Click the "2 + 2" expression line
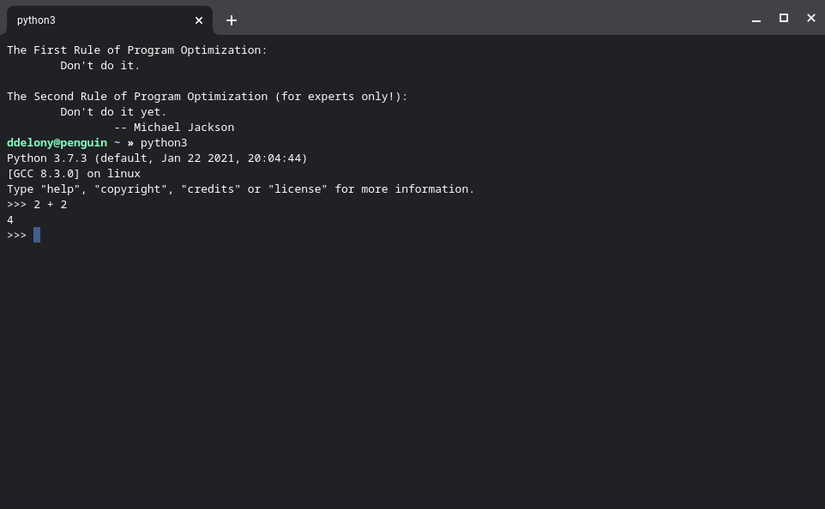Image resolution: width=825 pixels, height=509 pixels. point(50,204)
